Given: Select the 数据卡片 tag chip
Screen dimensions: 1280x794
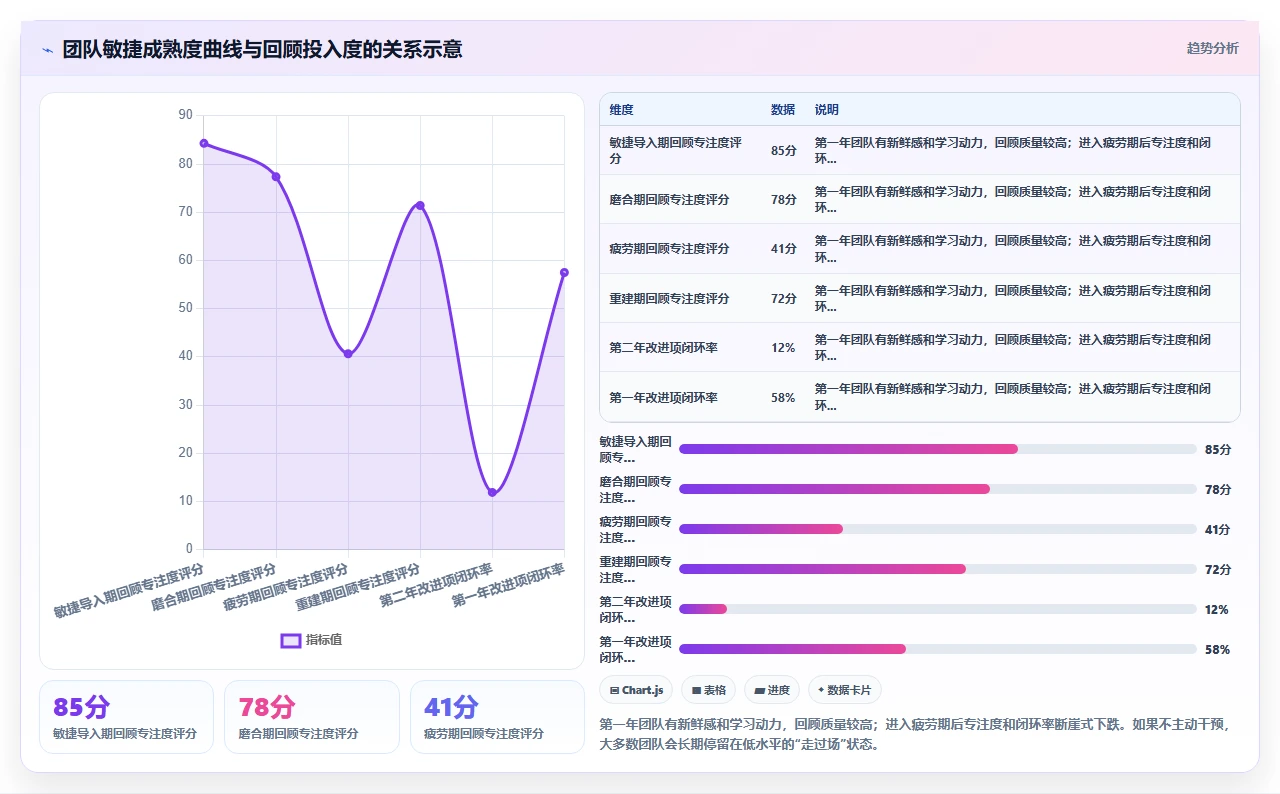Looking at the screenshot, I should tap(845, 690).
